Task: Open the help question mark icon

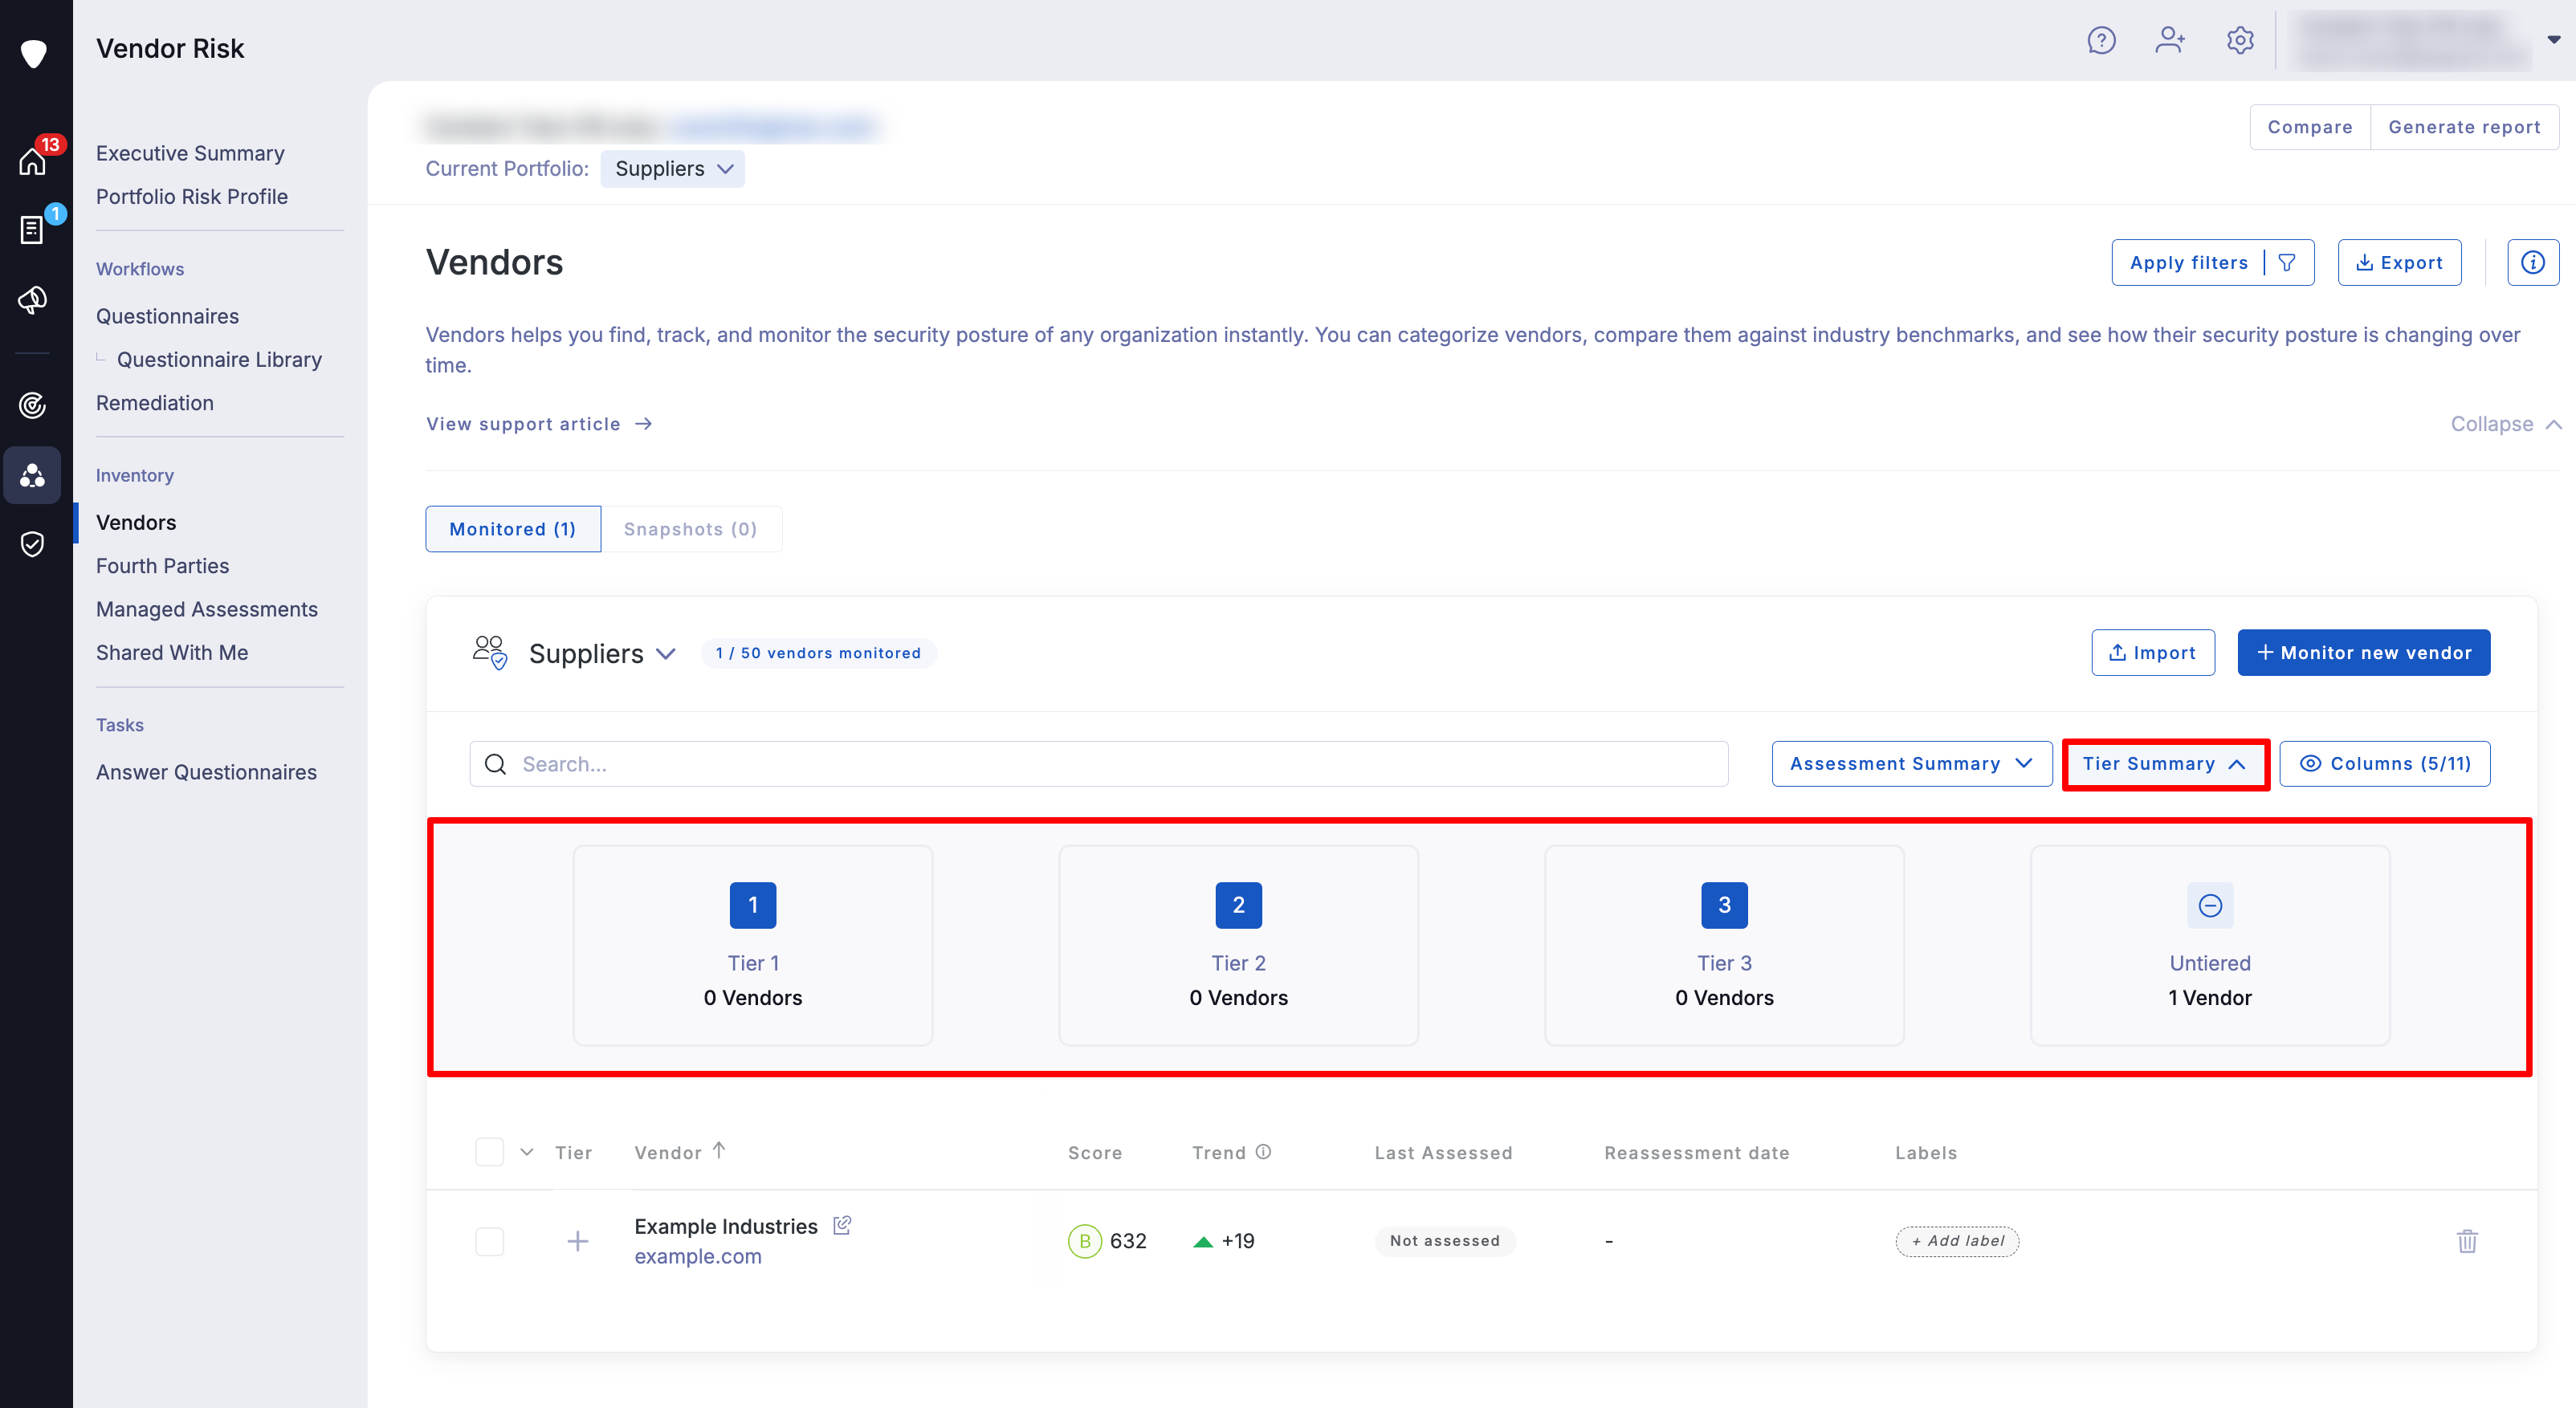Action: coord(2101,40)
